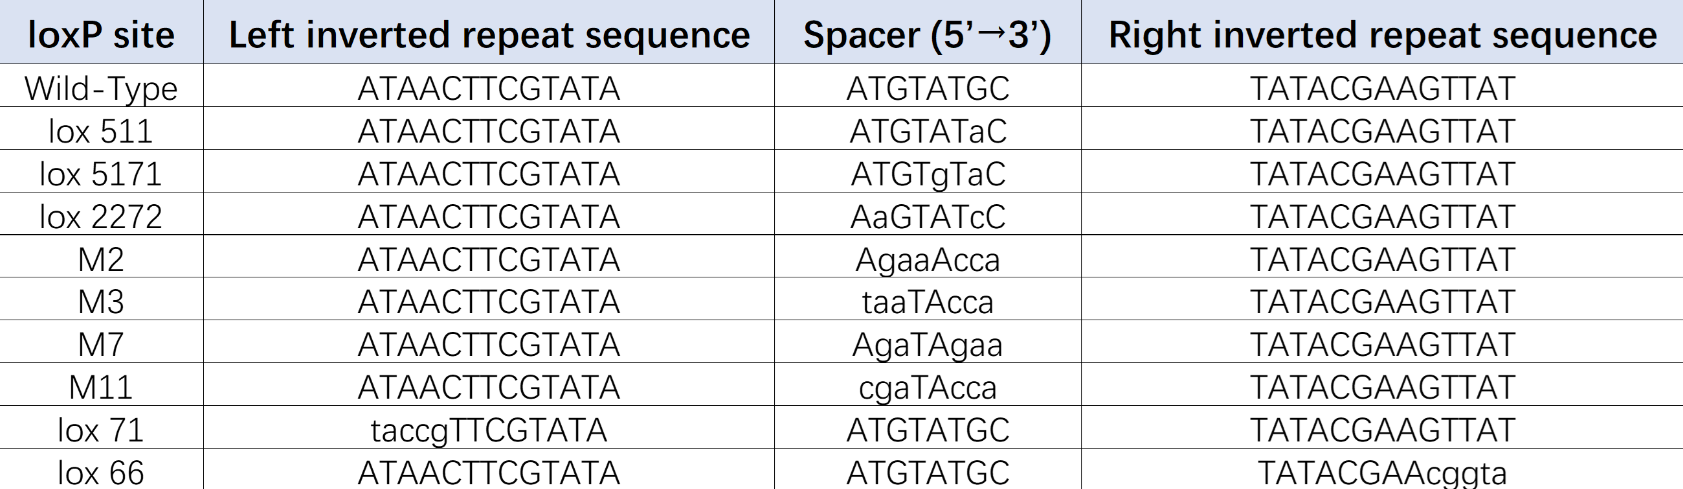This screenshot has width=1683, height=489.
Task: Click the AgaTAgaa spacer cell
Action: [x=928, y=344]
